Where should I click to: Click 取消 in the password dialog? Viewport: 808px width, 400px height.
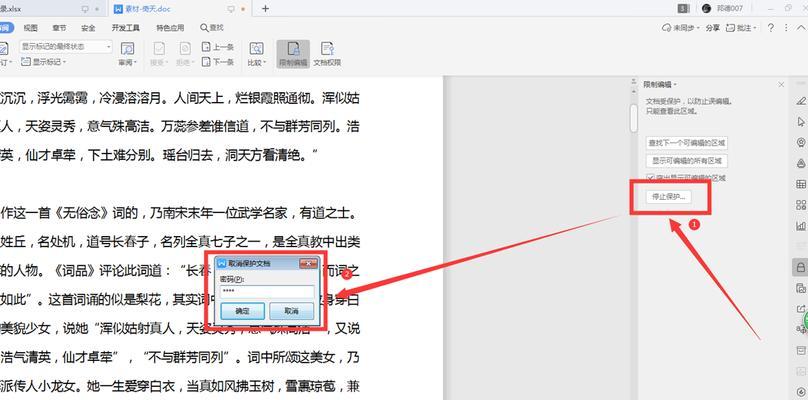291,311
